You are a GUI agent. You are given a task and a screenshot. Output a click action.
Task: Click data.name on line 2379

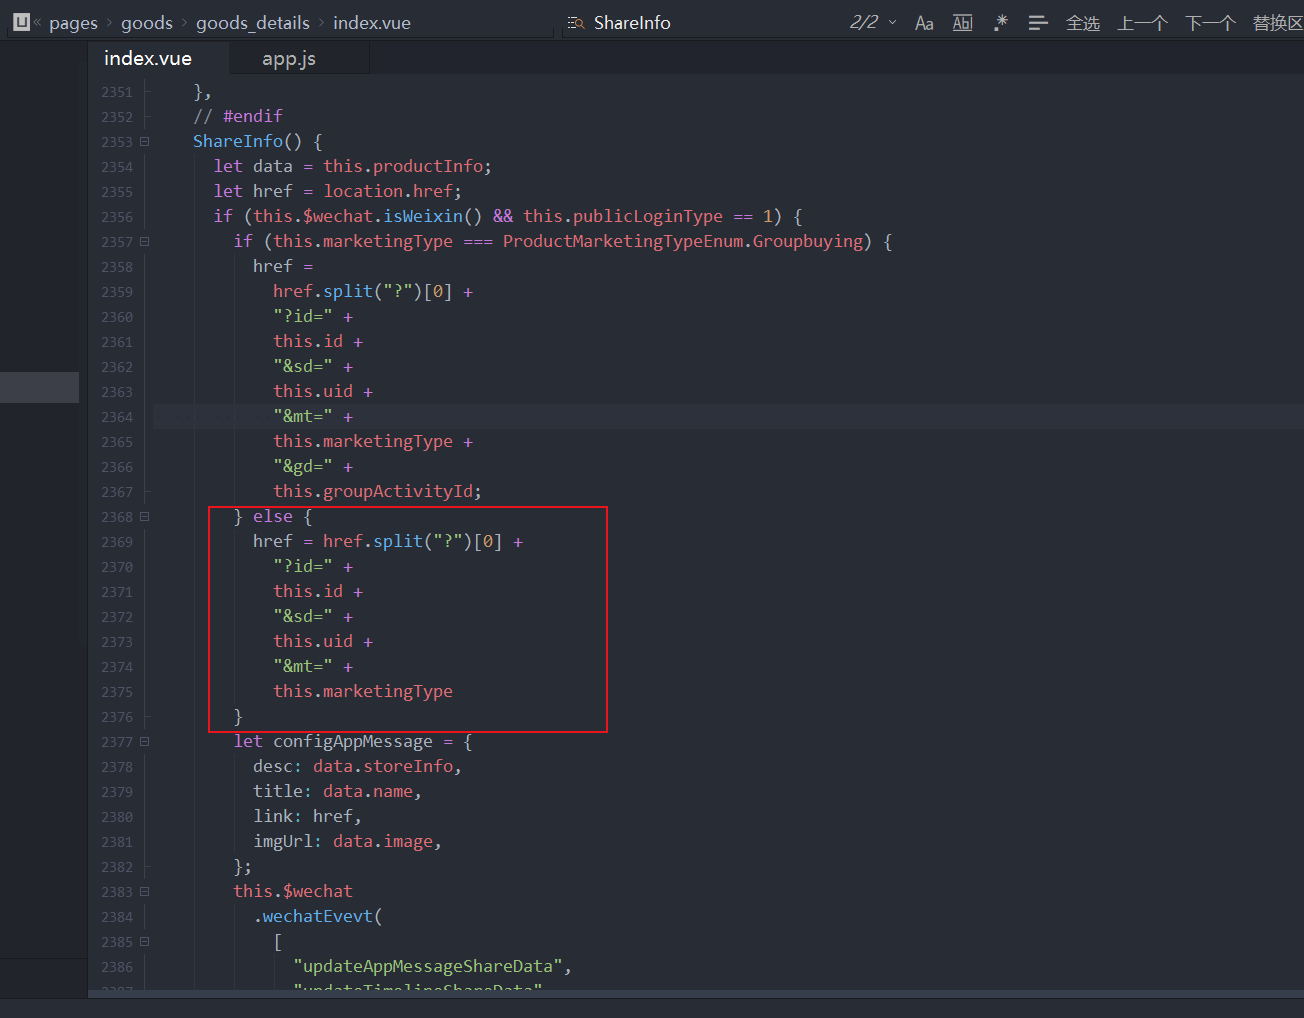pos(368,791)
